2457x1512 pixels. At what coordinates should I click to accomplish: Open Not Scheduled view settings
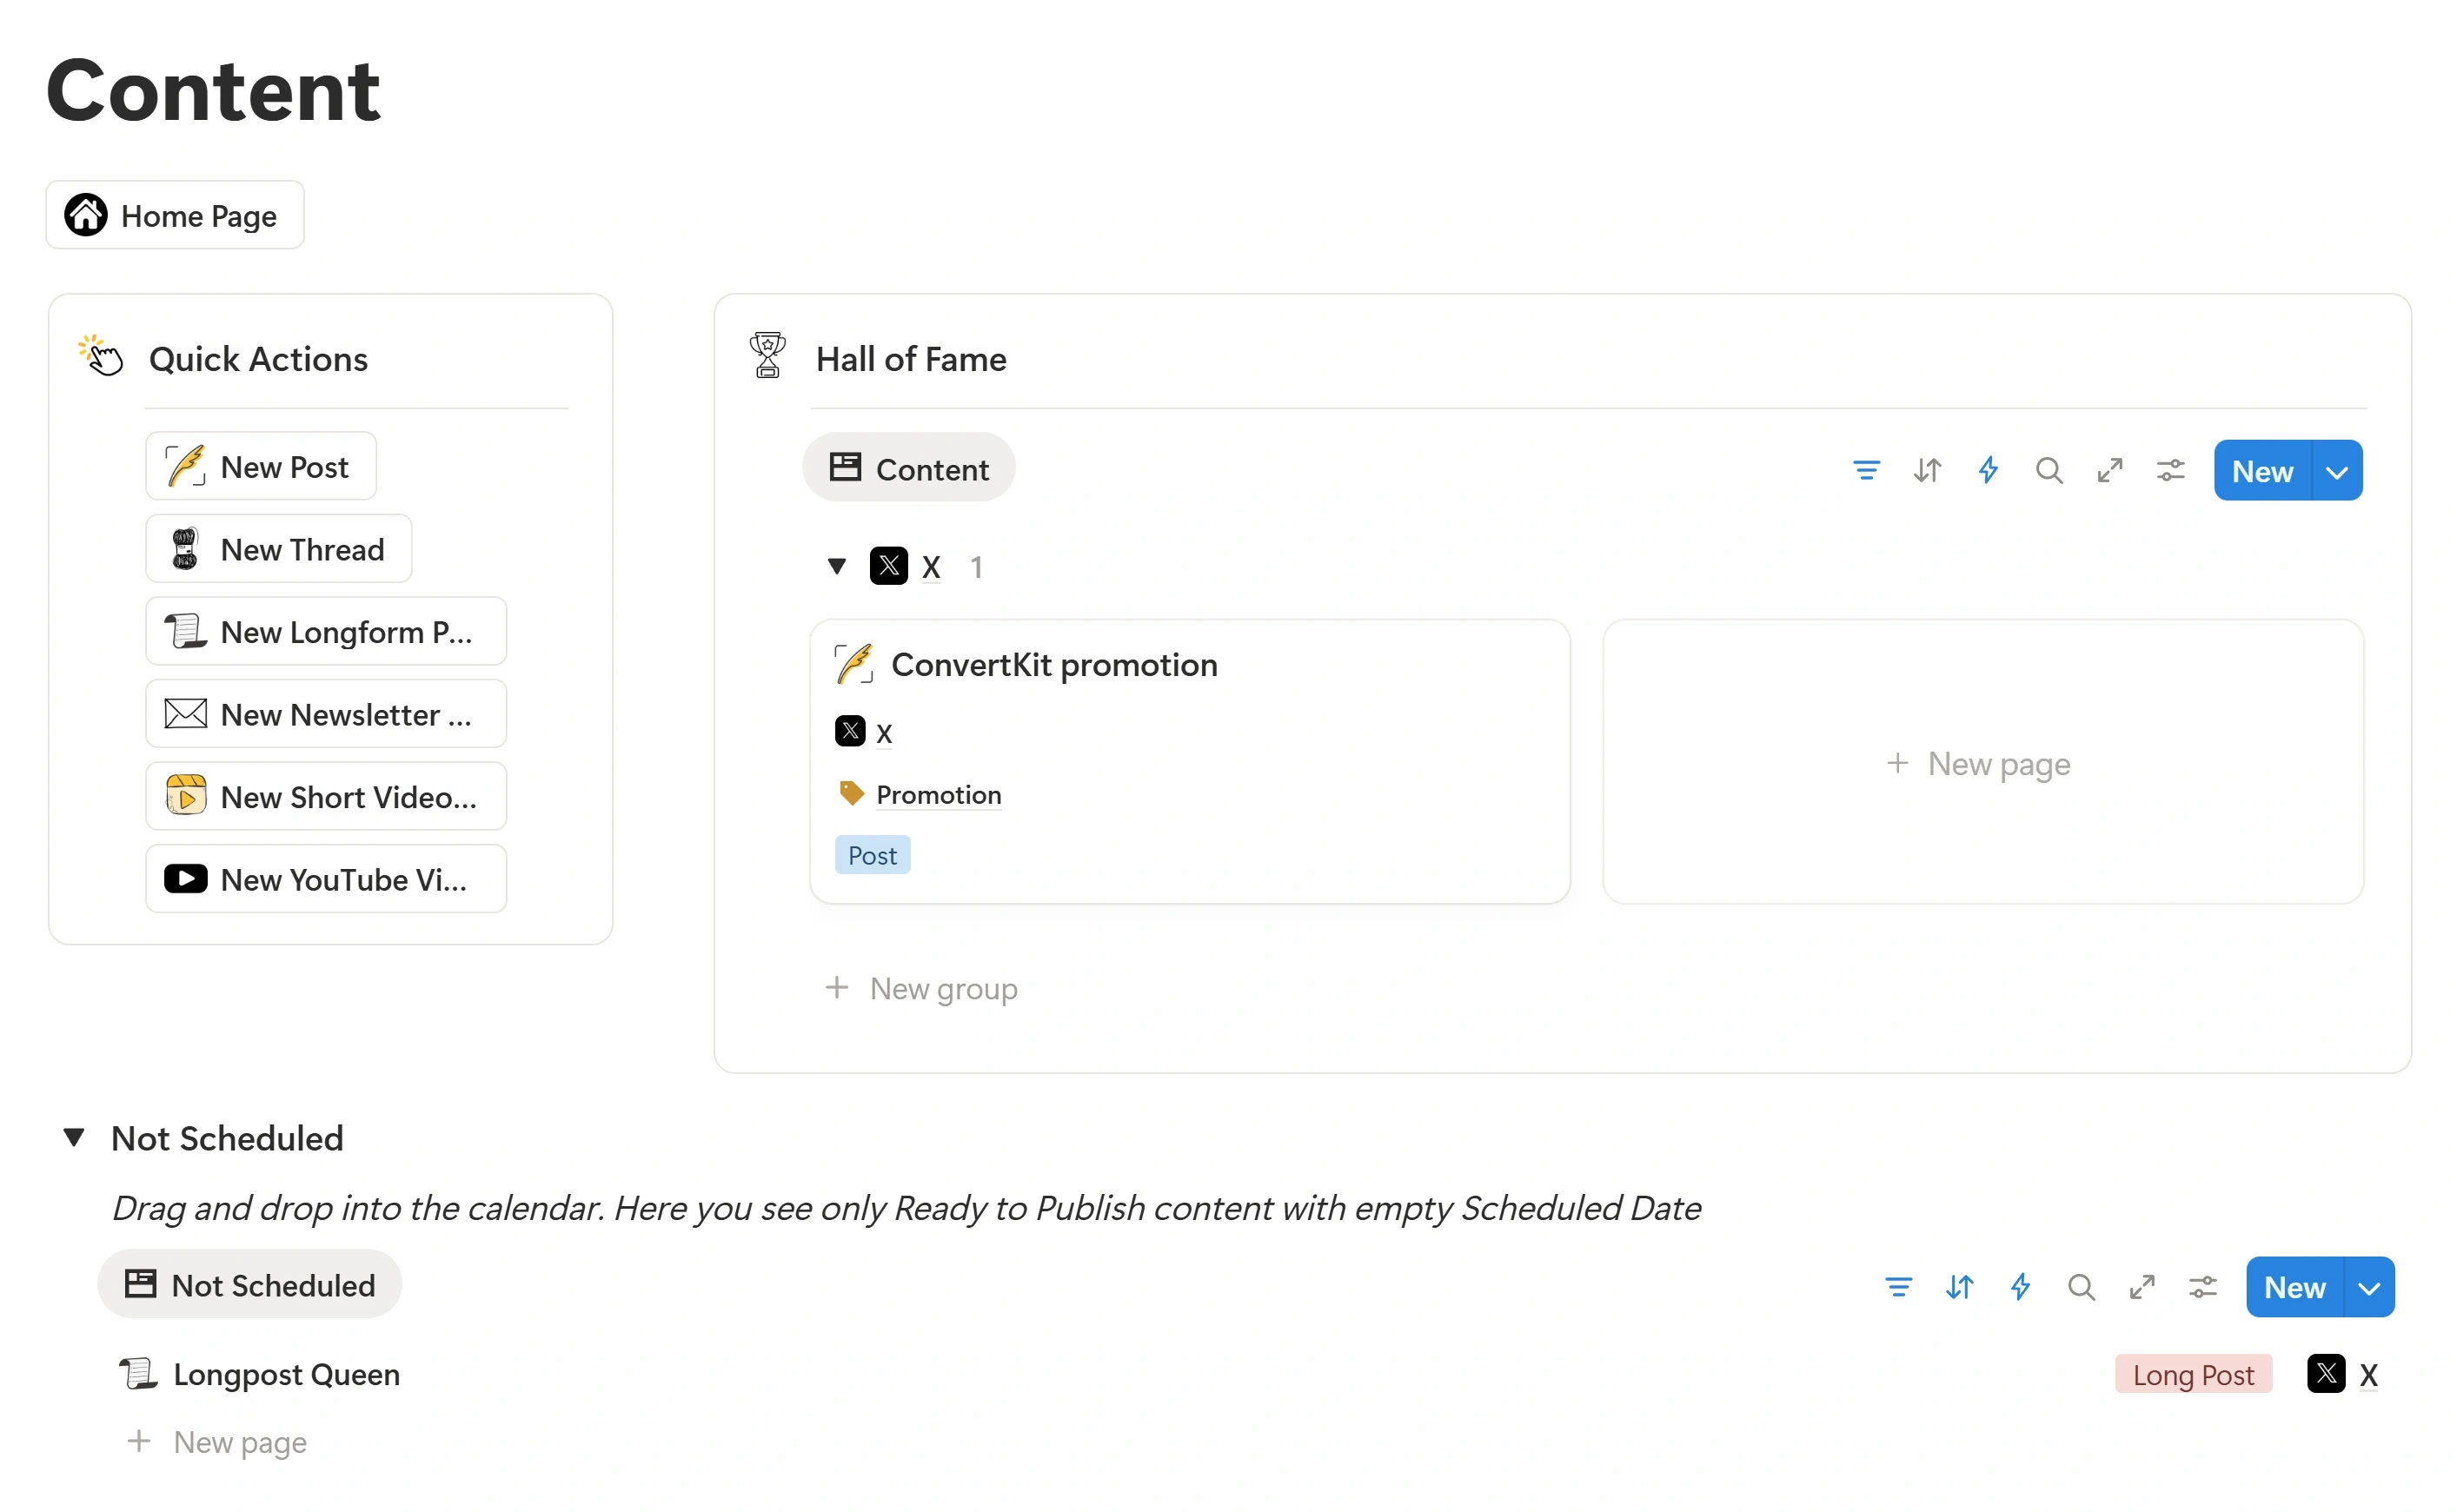click(2203, 1287)
